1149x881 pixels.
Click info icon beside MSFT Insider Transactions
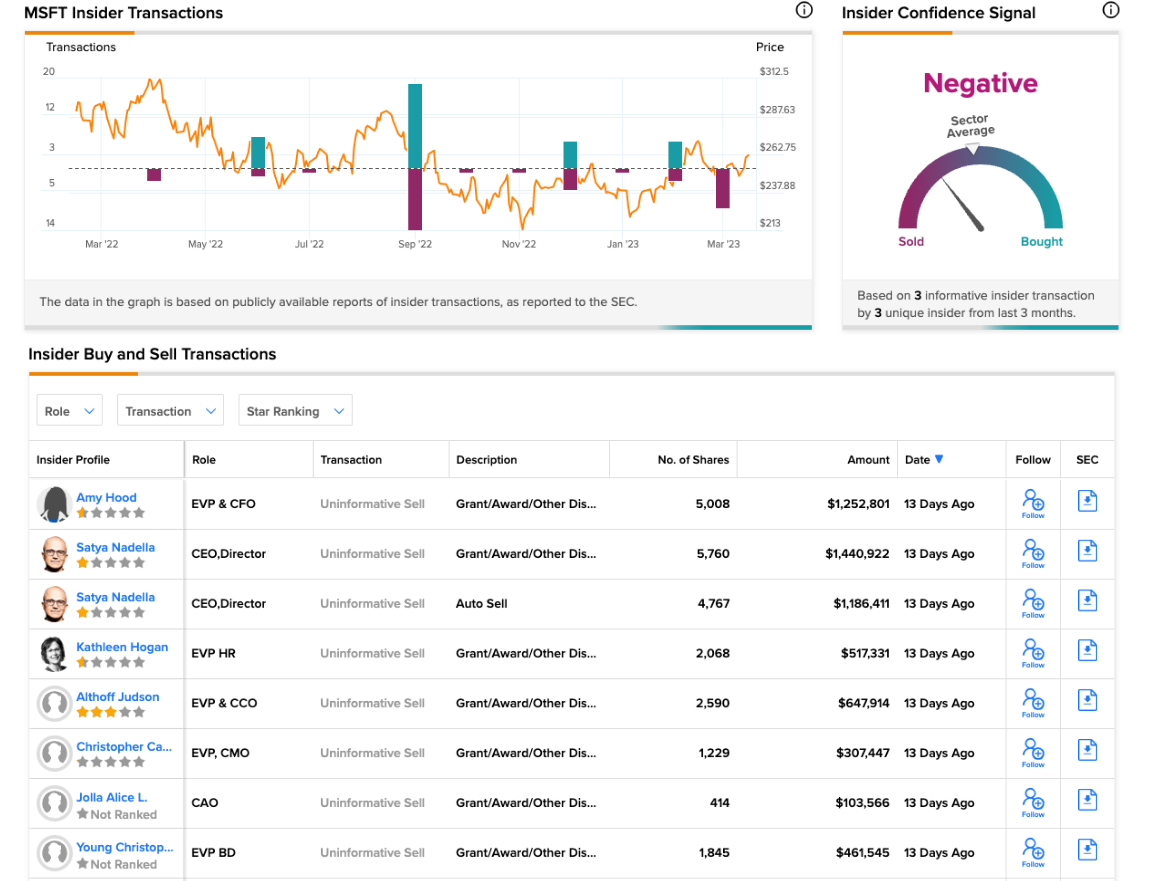tap(804, 10)
